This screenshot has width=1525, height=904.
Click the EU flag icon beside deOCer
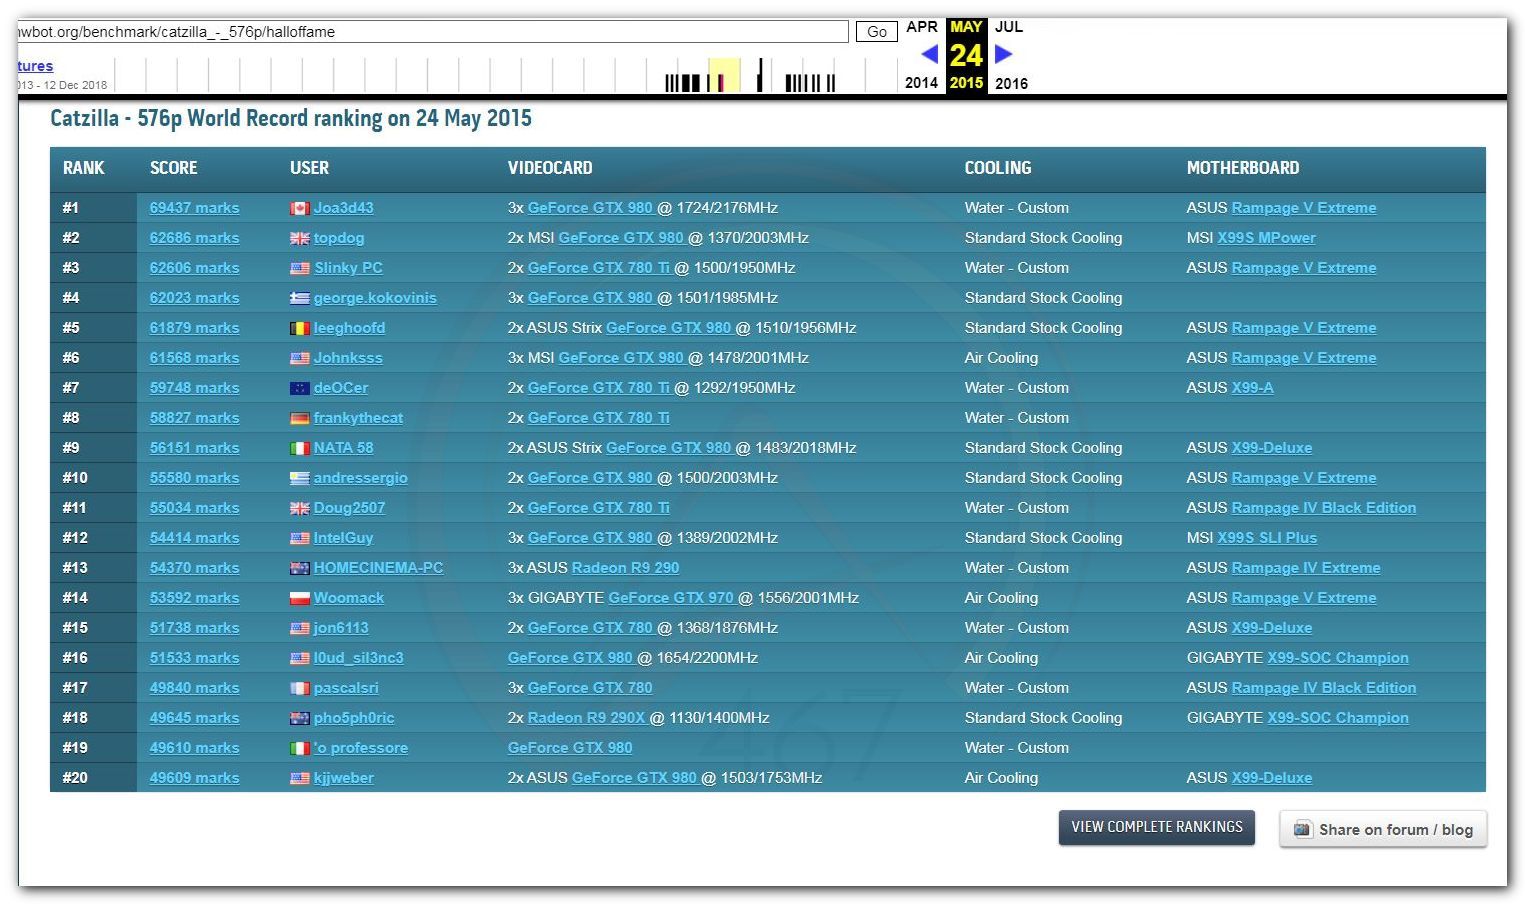click(x=299, y=388)
